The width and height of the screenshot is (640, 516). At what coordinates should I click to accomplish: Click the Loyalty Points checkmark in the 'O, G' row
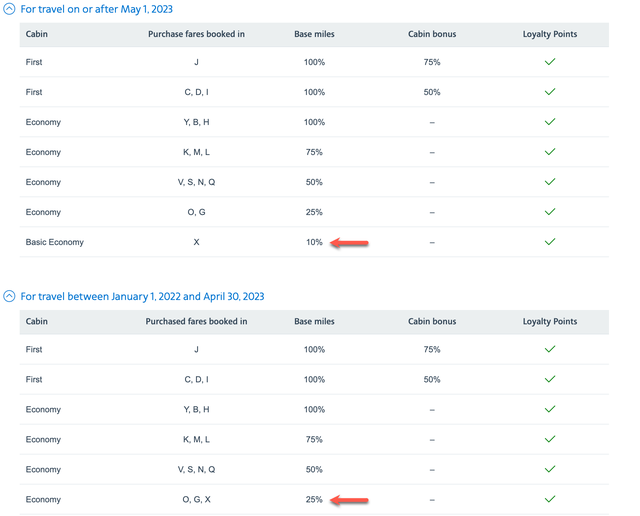click(x=550, y=211)
